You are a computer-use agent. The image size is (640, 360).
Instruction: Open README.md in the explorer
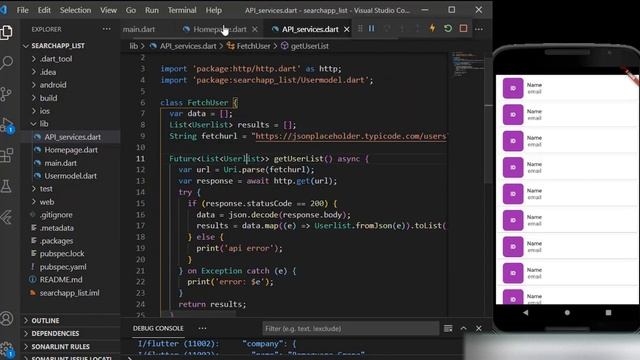tap(61, 280)
